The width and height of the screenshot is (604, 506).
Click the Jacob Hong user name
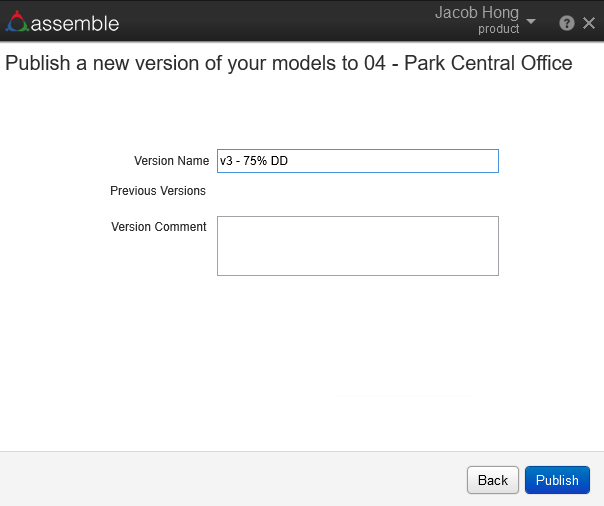(477, 13)
